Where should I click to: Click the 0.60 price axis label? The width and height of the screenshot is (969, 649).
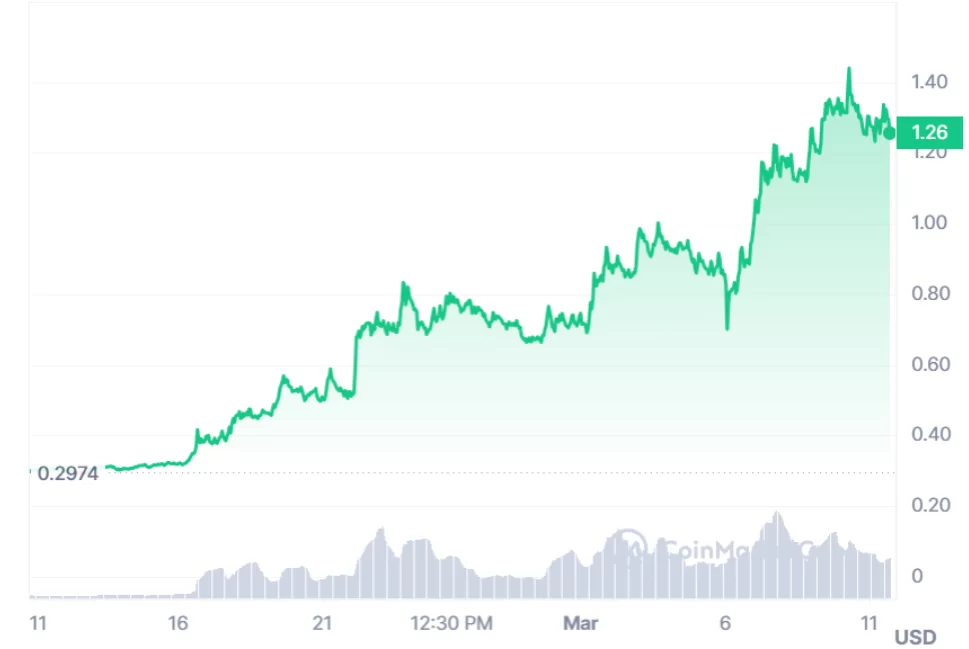tap(929, 364)
